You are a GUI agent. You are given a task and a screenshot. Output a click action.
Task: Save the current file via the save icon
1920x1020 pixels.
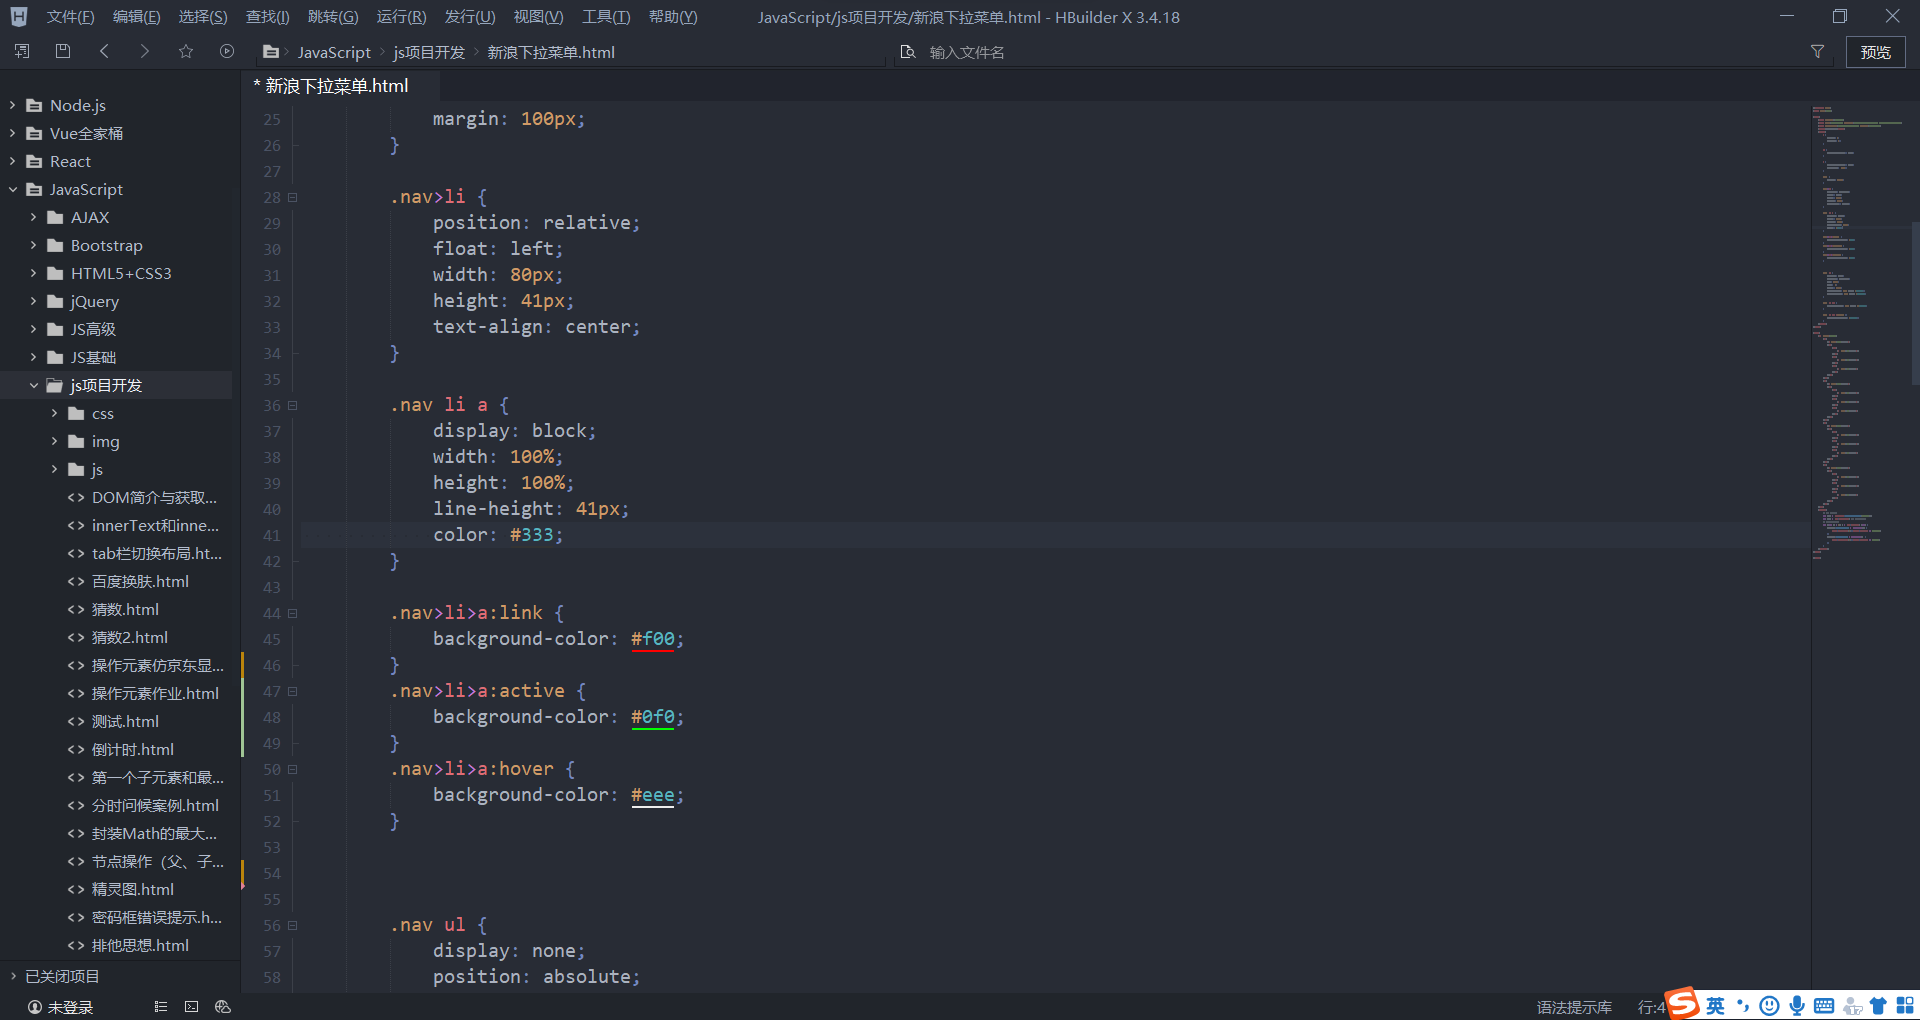[x=62, y=51]
